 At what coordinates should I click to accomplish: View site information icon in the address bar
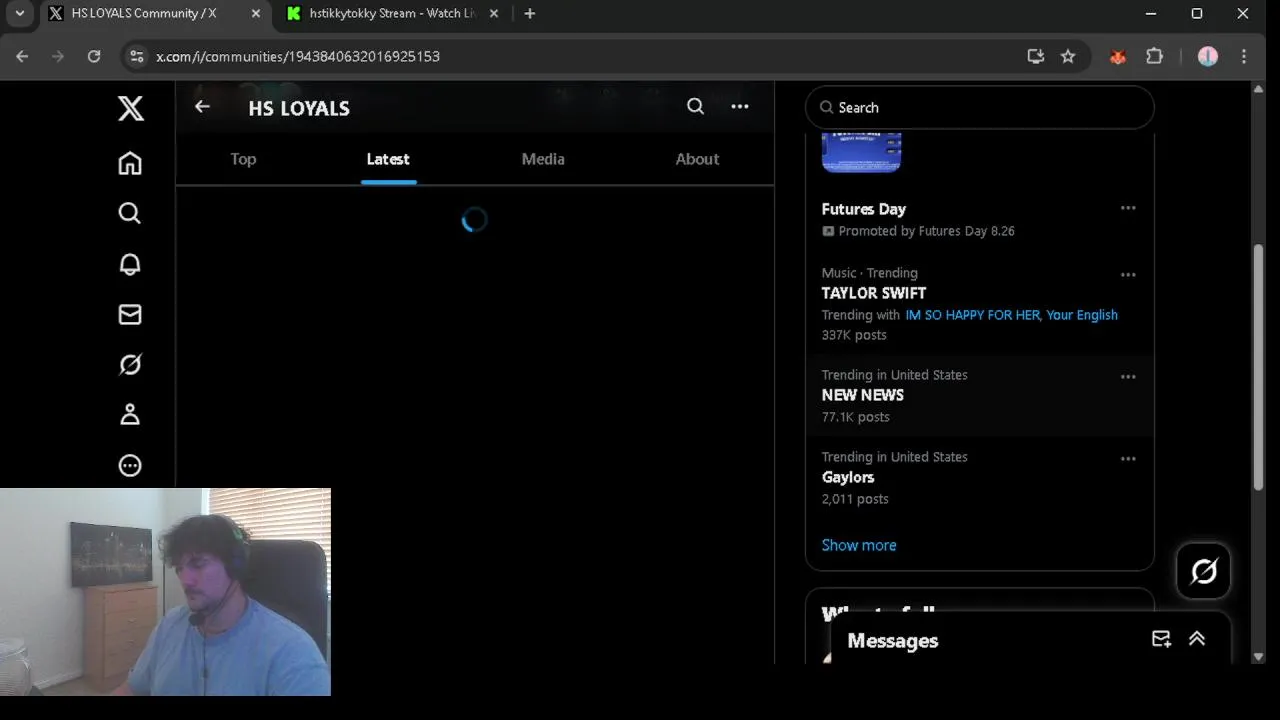click(x=137, y=56)
